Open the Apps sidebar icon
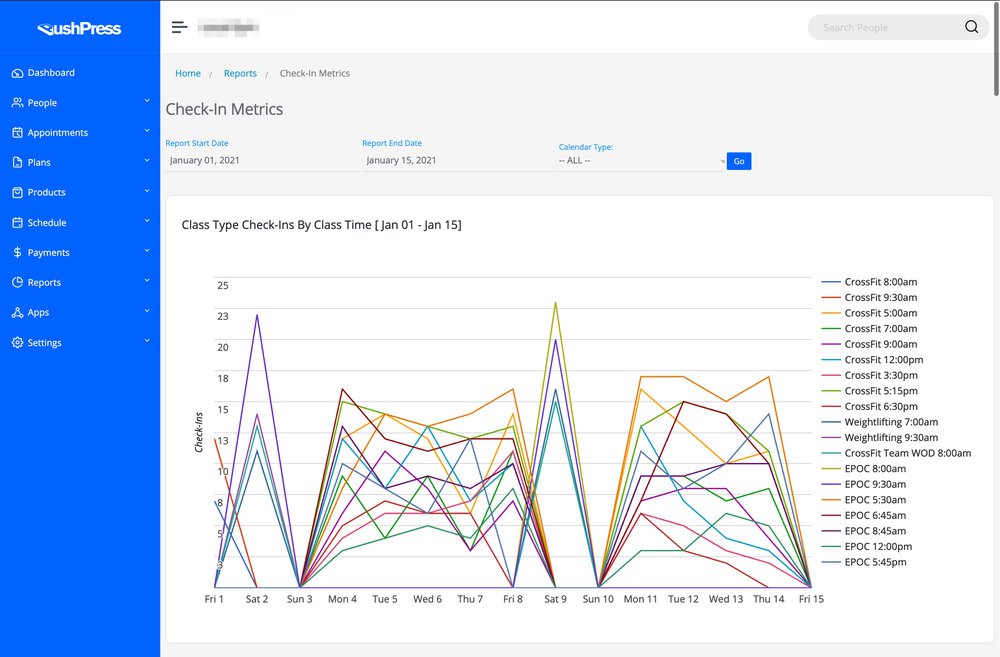Image resolution: width=1000 pixels, height=657 pixels. point(17,312)
